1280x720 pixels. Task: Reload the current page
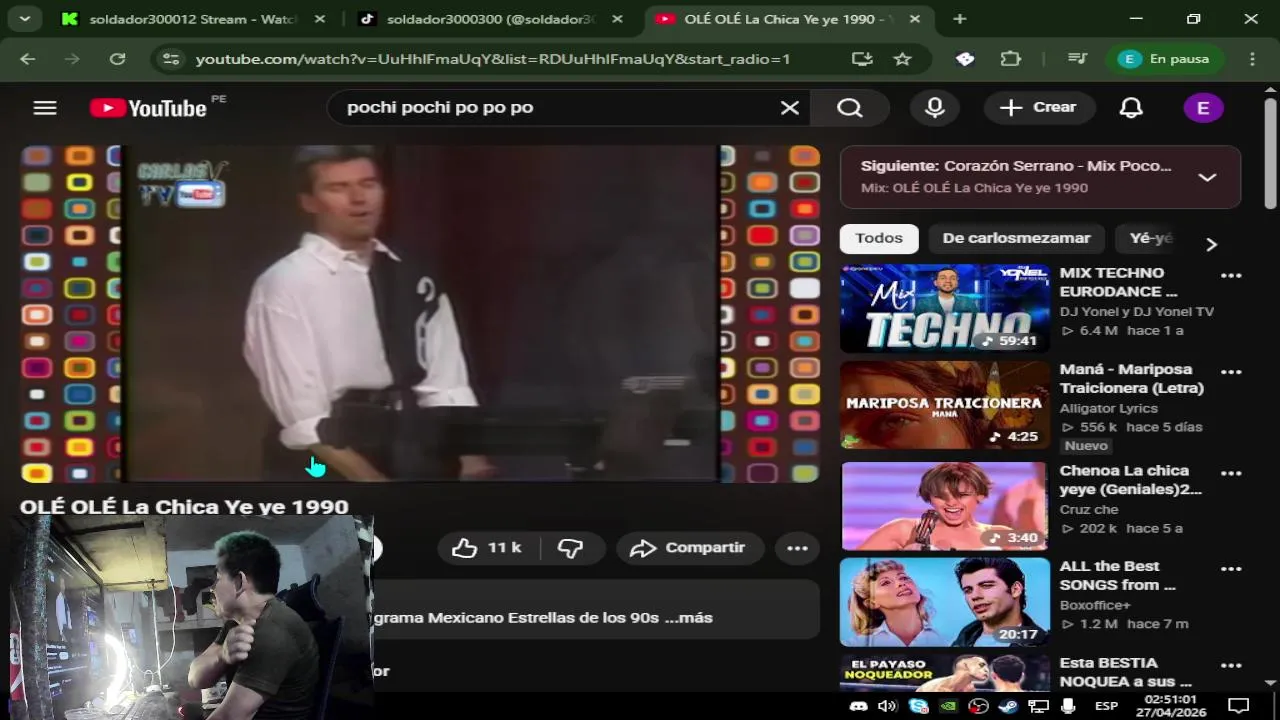coord(117,59)
